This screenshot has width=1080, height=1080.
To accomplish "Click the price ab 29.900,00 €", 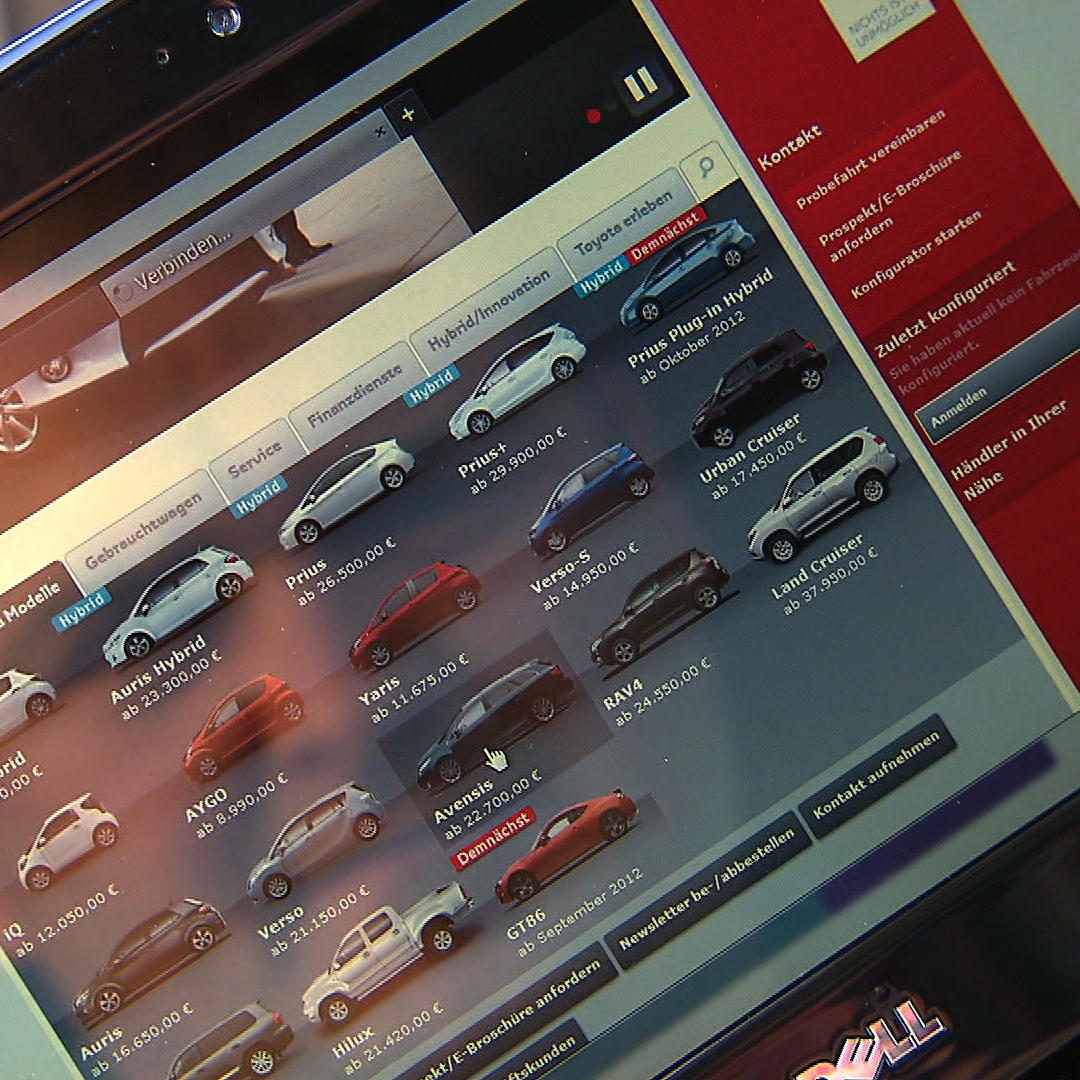I will click(x=518, y=460).
